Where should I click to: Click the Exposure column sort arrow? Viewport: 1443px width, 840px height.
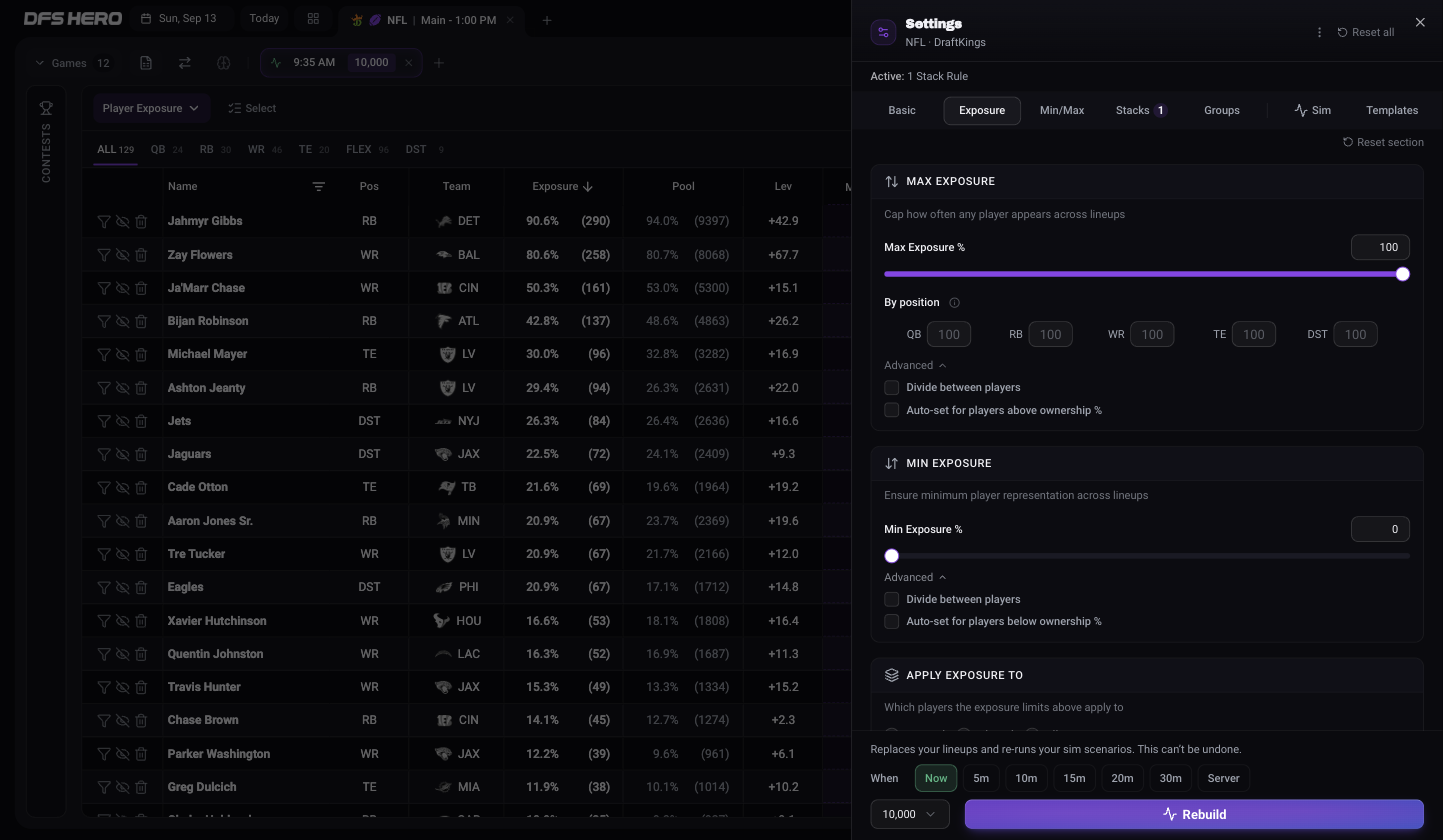(x=588, y=186)
